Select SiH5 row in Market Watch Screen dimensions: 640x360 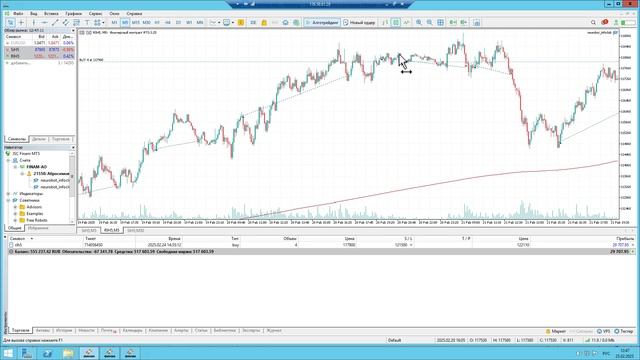[x=39, y=49]
